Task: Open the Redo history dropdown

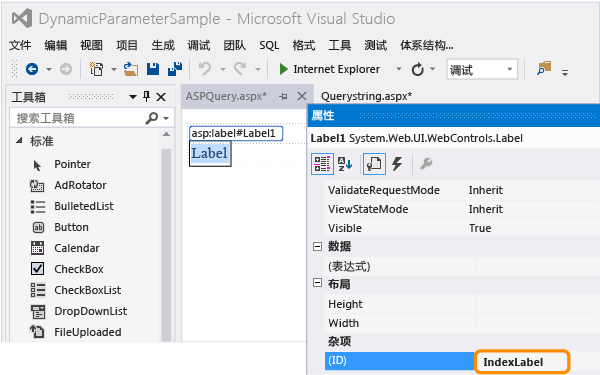Action: point(258,70)
